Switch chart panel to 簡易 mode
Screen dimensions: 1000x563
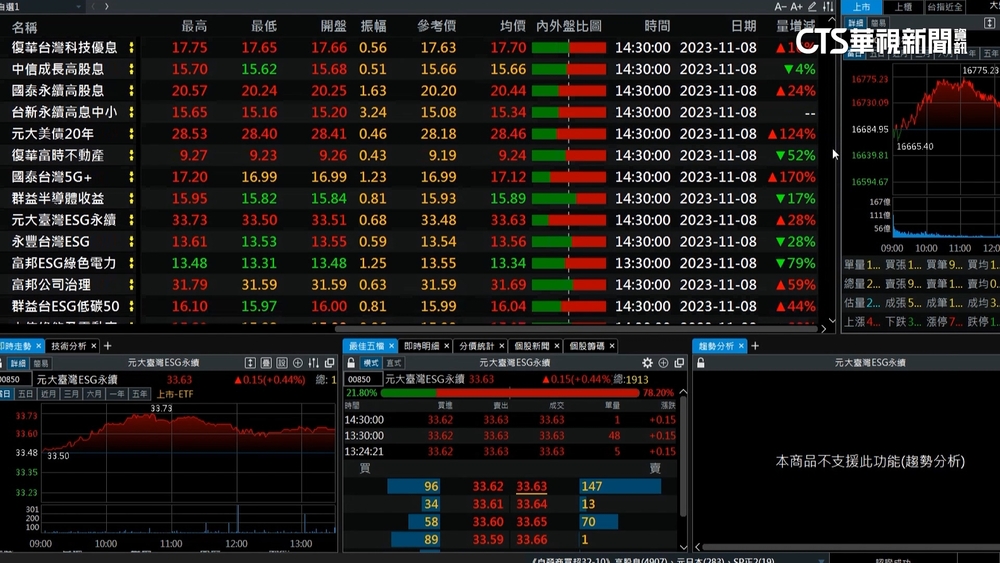(40, 363)
